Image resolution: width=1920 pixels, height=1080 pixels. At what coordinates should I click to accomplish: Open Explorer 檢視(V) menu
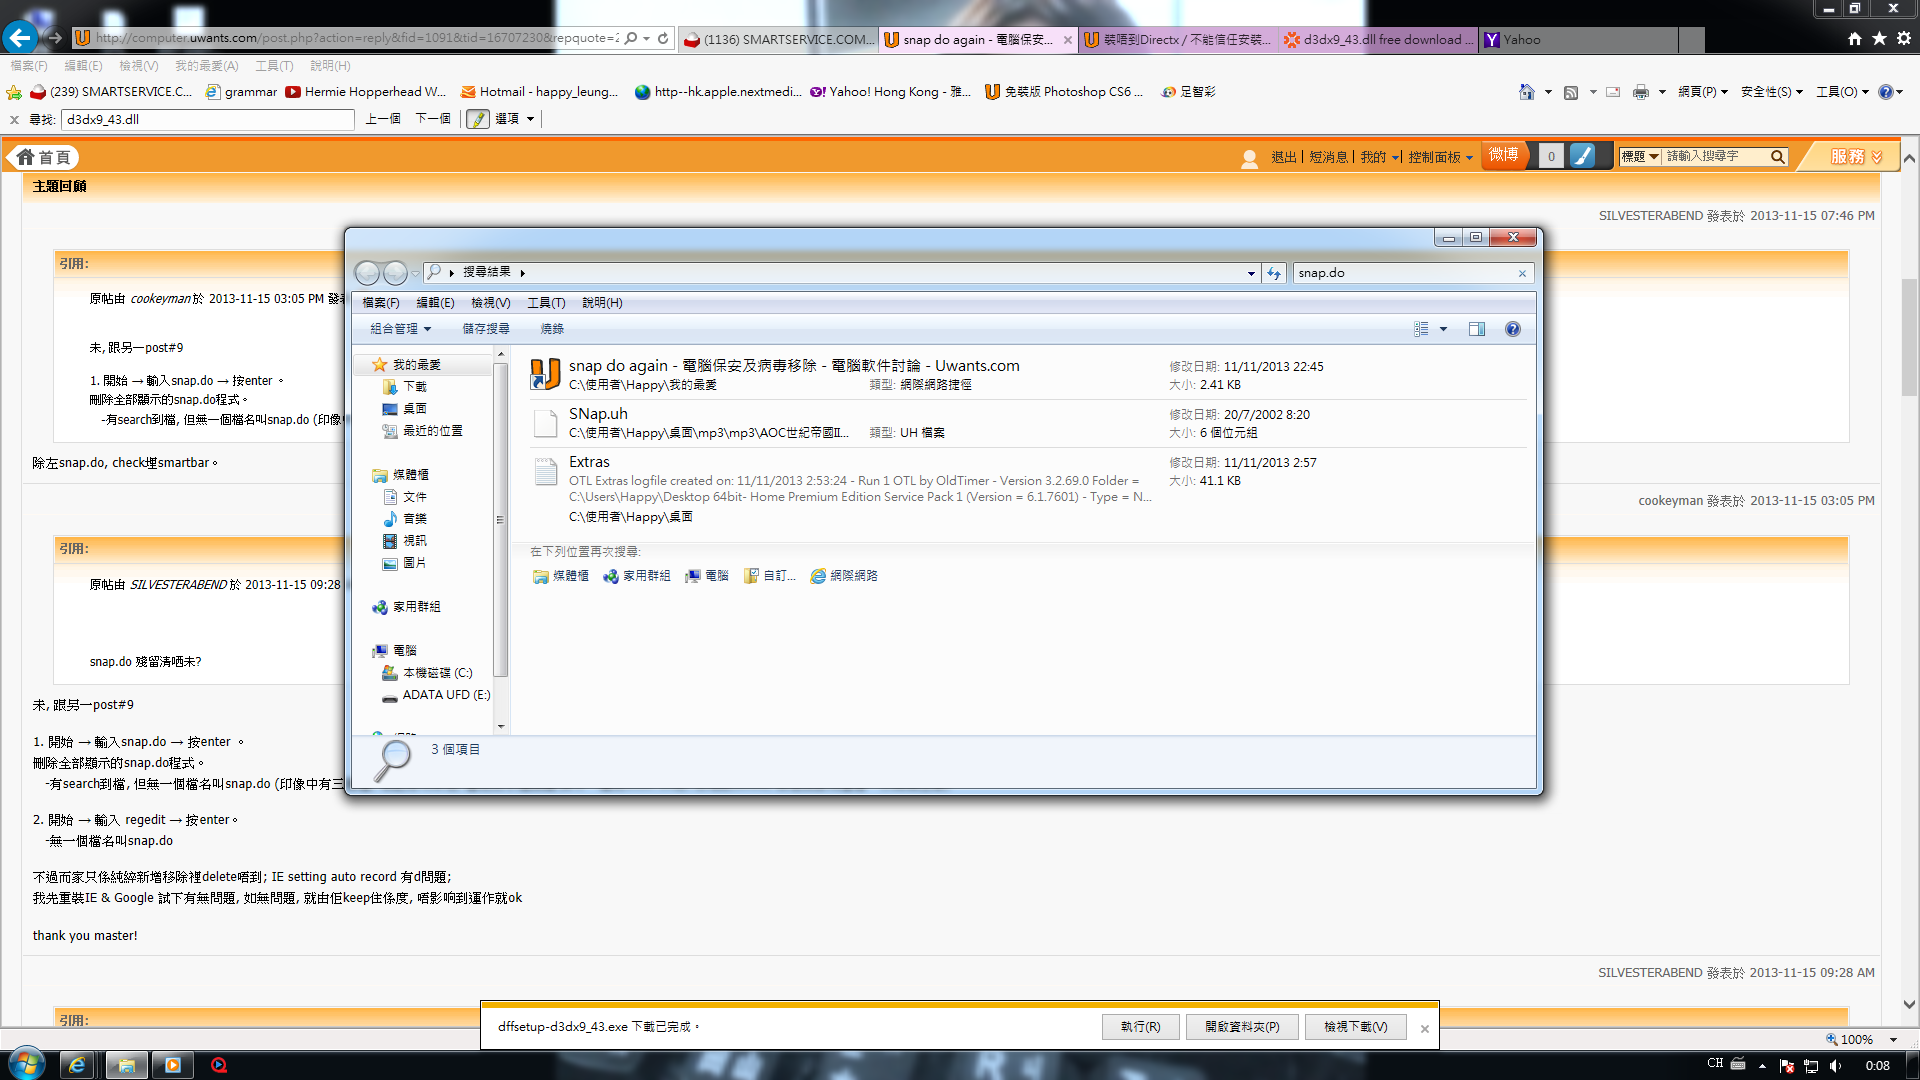(490, 303)
